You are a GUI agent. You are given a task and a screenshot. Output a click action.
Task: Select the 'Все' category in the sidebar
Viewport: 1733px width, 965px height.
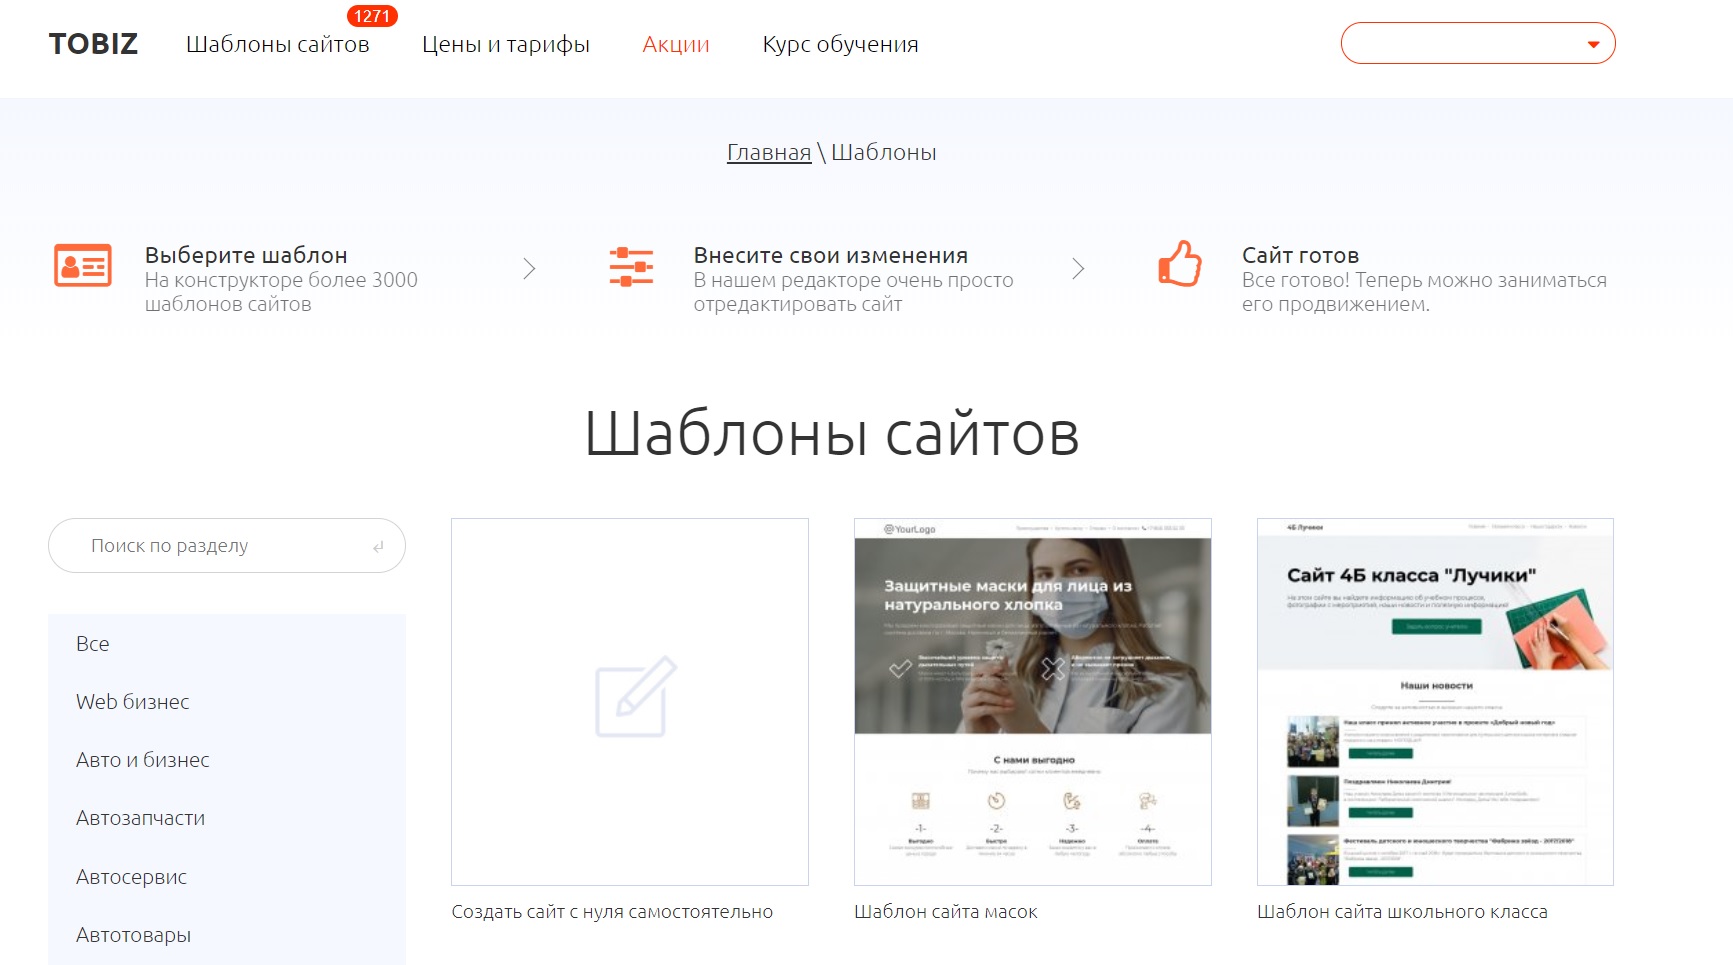(93, 643)
